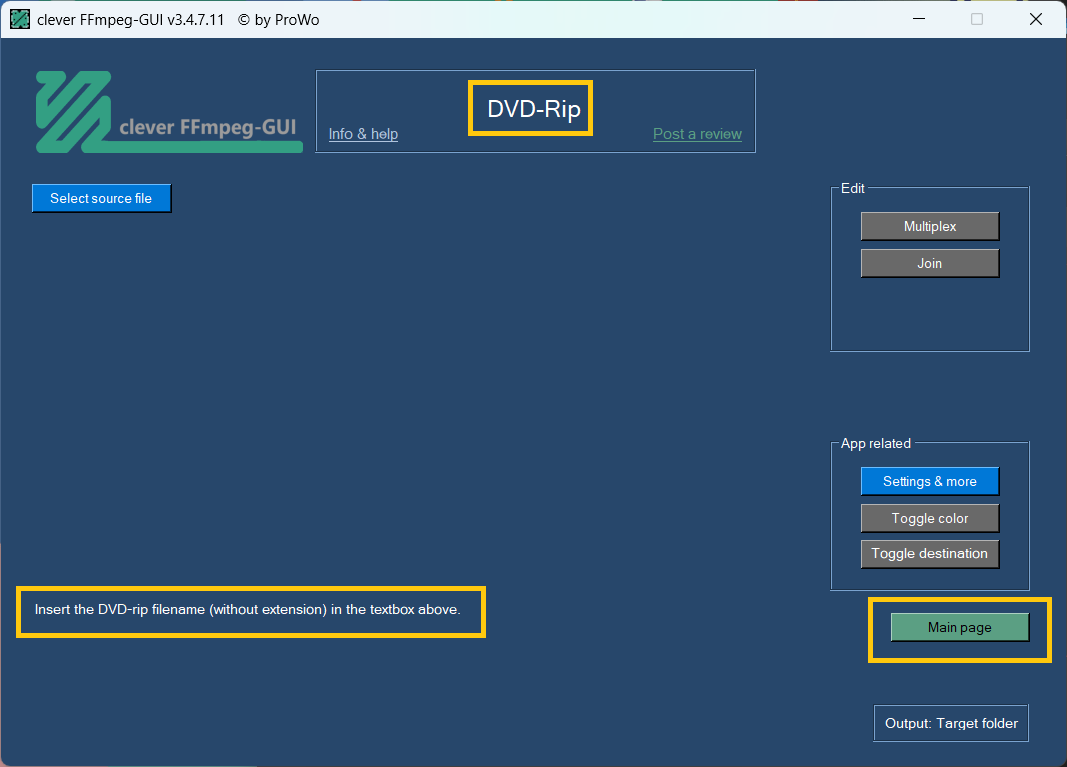Open the Info & help link
1067x767 pixels.
point(363,134)
